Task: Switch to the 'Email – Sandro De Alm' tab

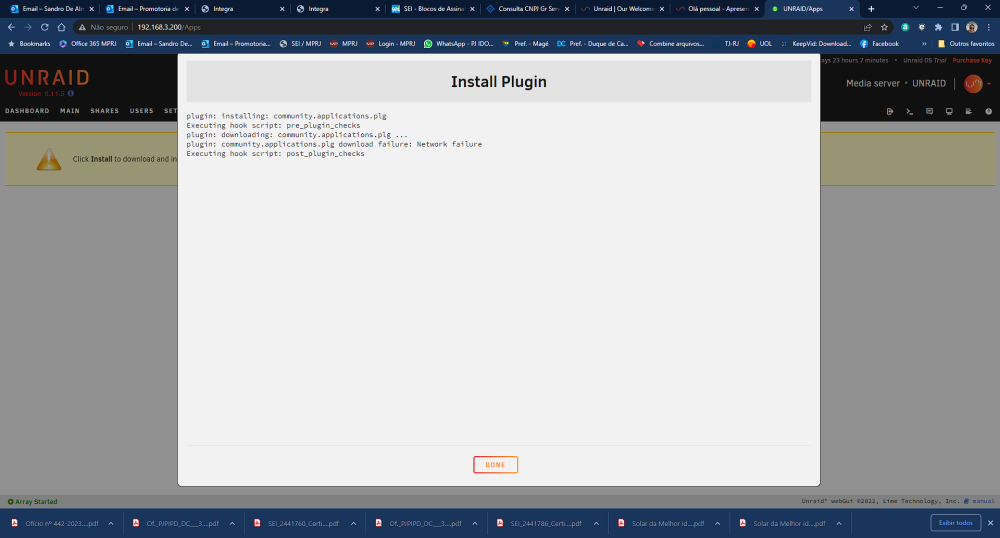Action: pos(52,9)
